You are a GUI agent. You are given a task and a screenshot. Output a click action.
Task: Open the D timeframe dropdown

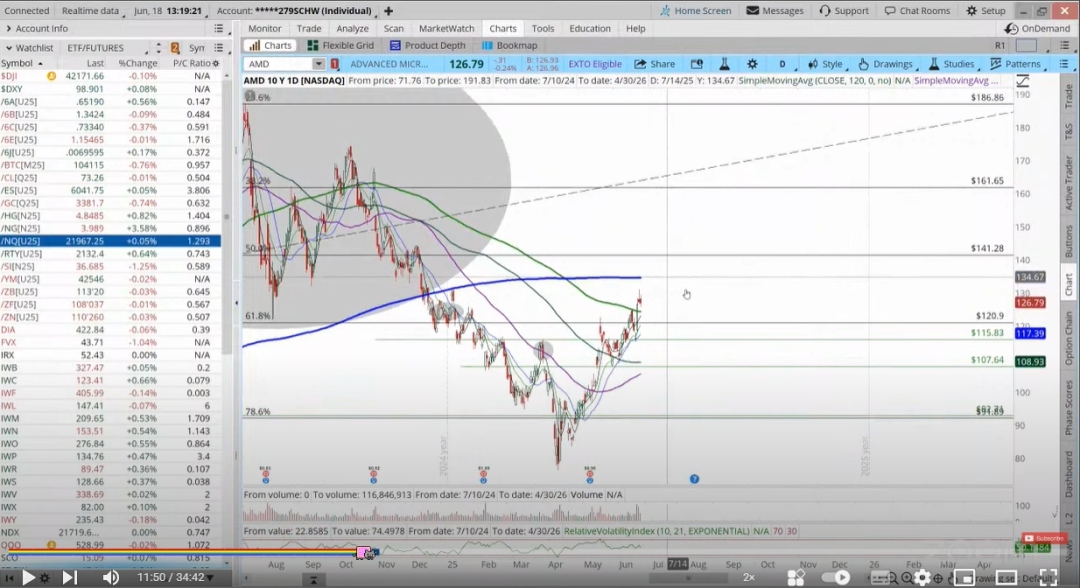click(x=783, y=64)
